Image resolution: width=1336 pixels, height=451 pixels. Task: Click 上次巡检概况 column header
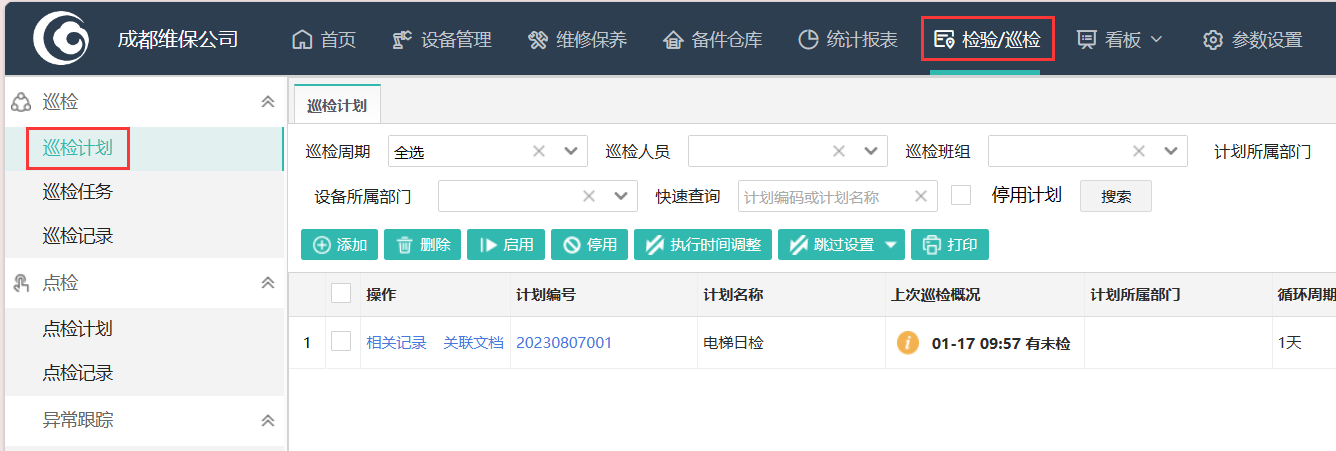(x=936, y=295)
